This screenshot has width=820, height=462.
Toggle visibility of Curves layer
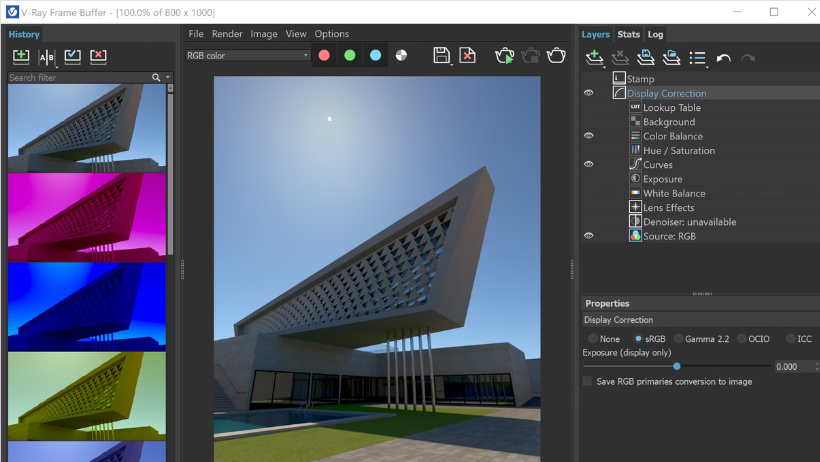pyautogui.click(x=588, y=164)
